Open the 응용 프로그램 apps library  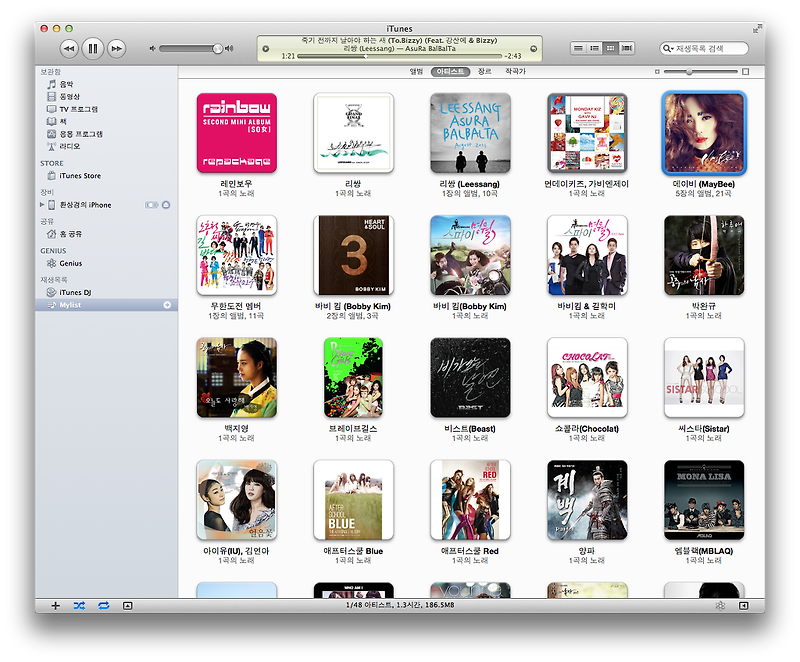[81, 134]
